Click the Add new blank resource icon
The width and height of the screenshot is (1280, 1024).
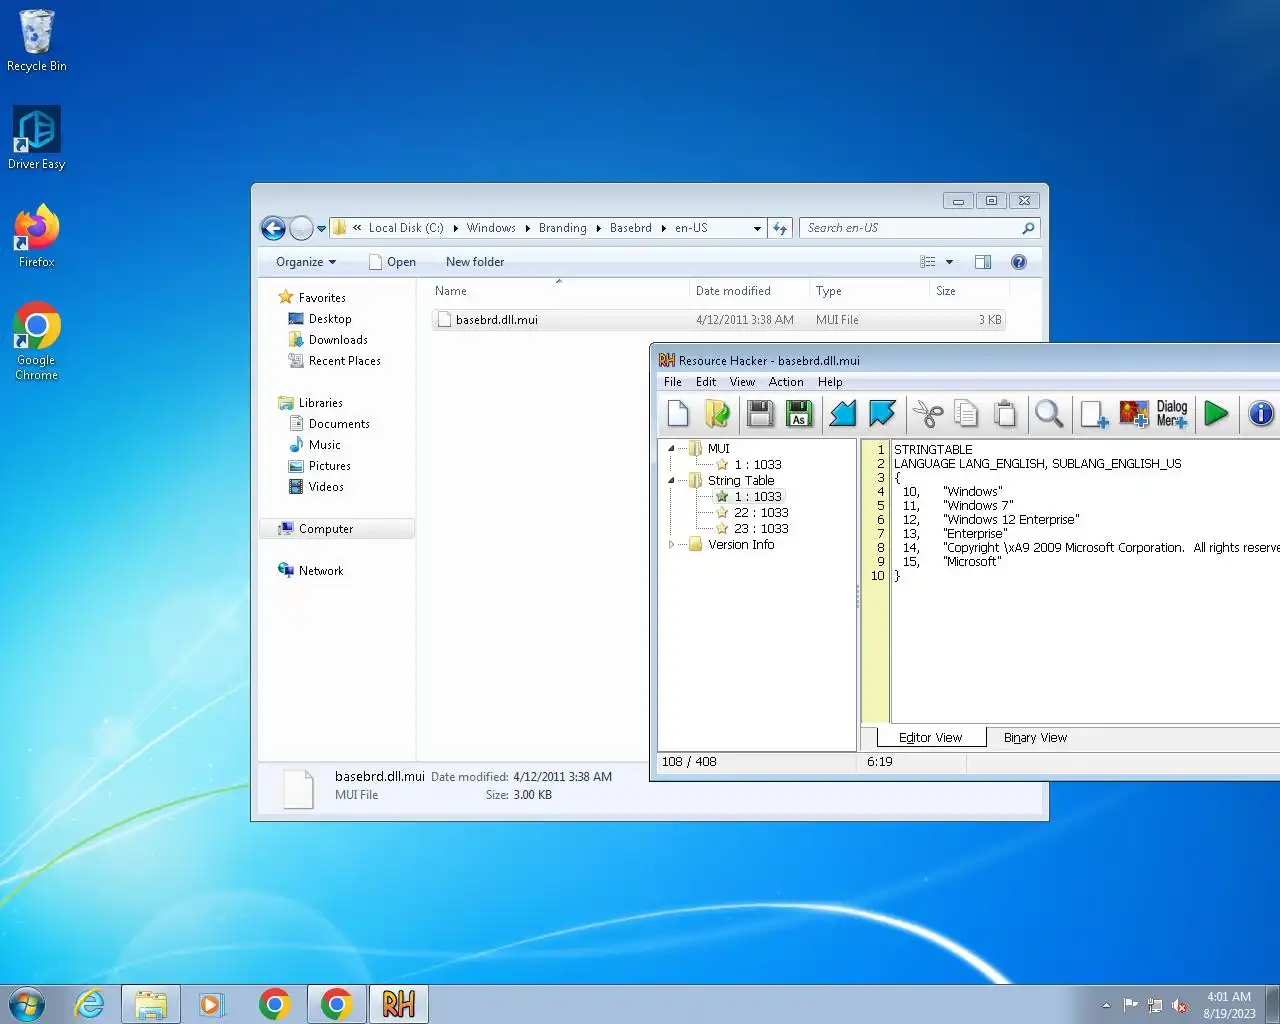point(1094,413)
